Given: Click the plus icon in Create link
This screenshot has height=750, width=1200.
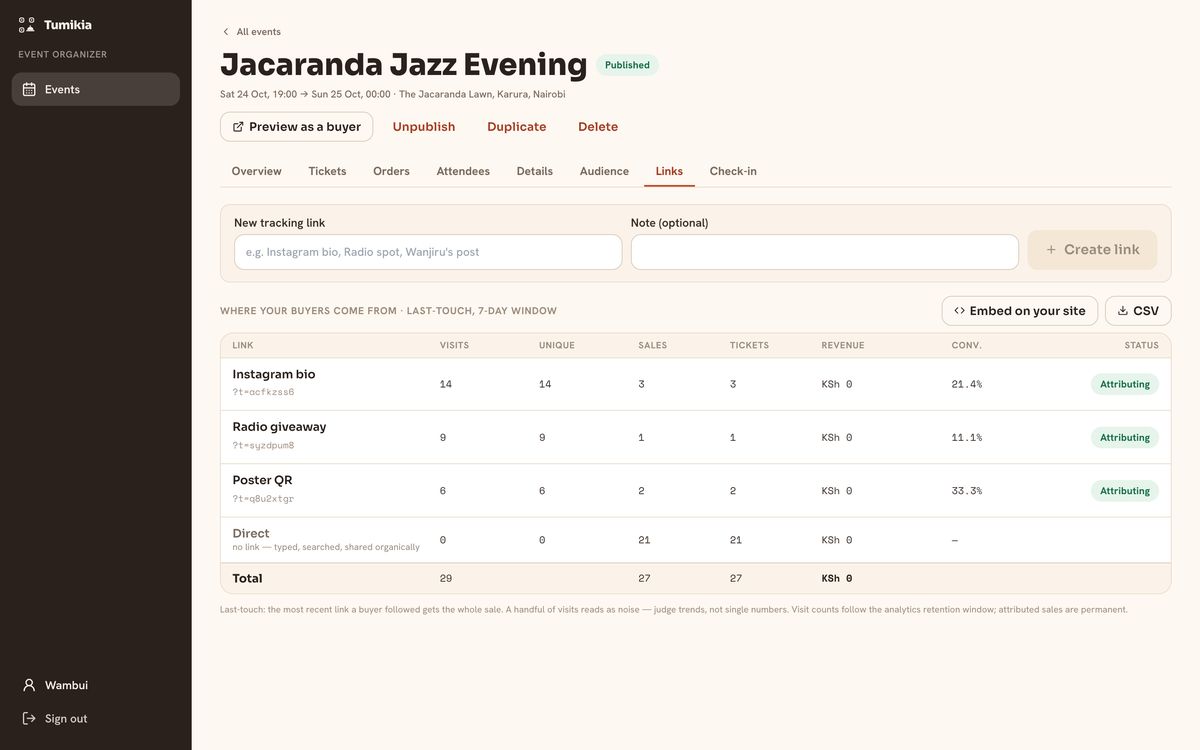Looking at the screenshot, I should tap(1051, 250).
